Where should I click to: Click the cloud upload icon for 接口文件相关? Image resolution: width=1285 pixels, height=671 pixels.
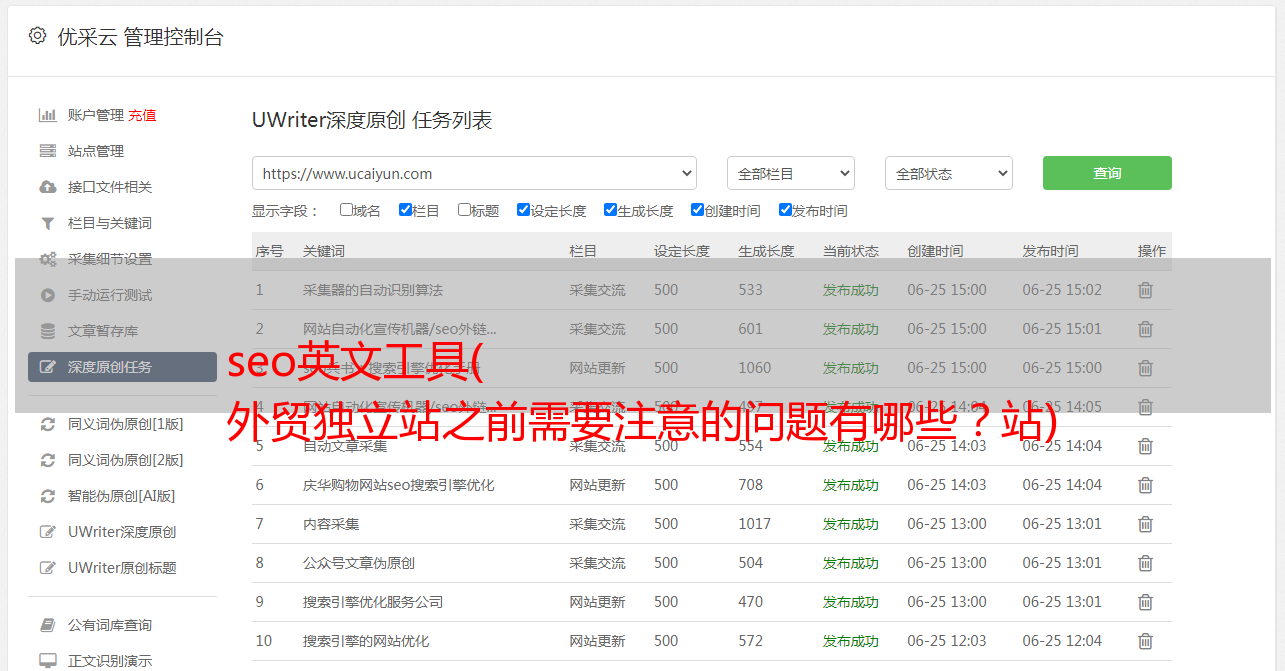(47, 187)
